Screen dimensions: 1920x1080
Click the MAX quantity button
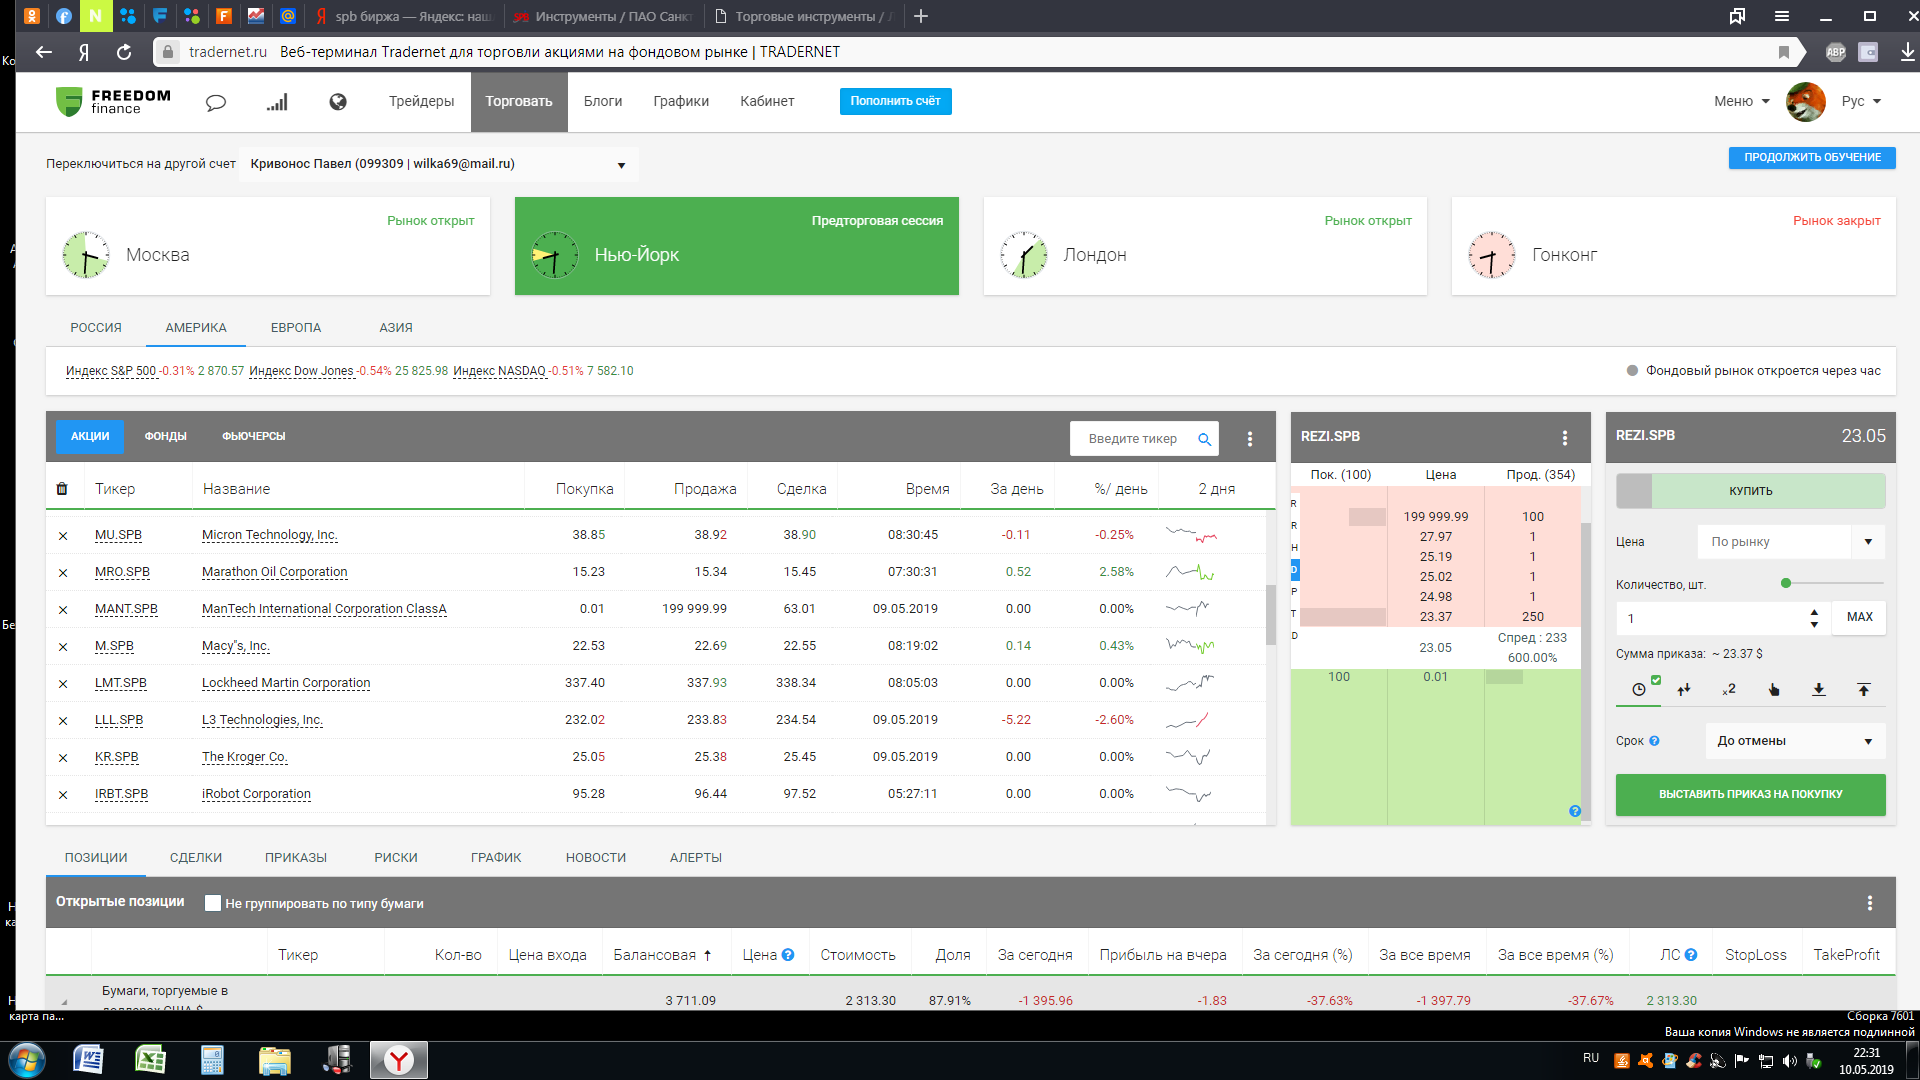1859,618
